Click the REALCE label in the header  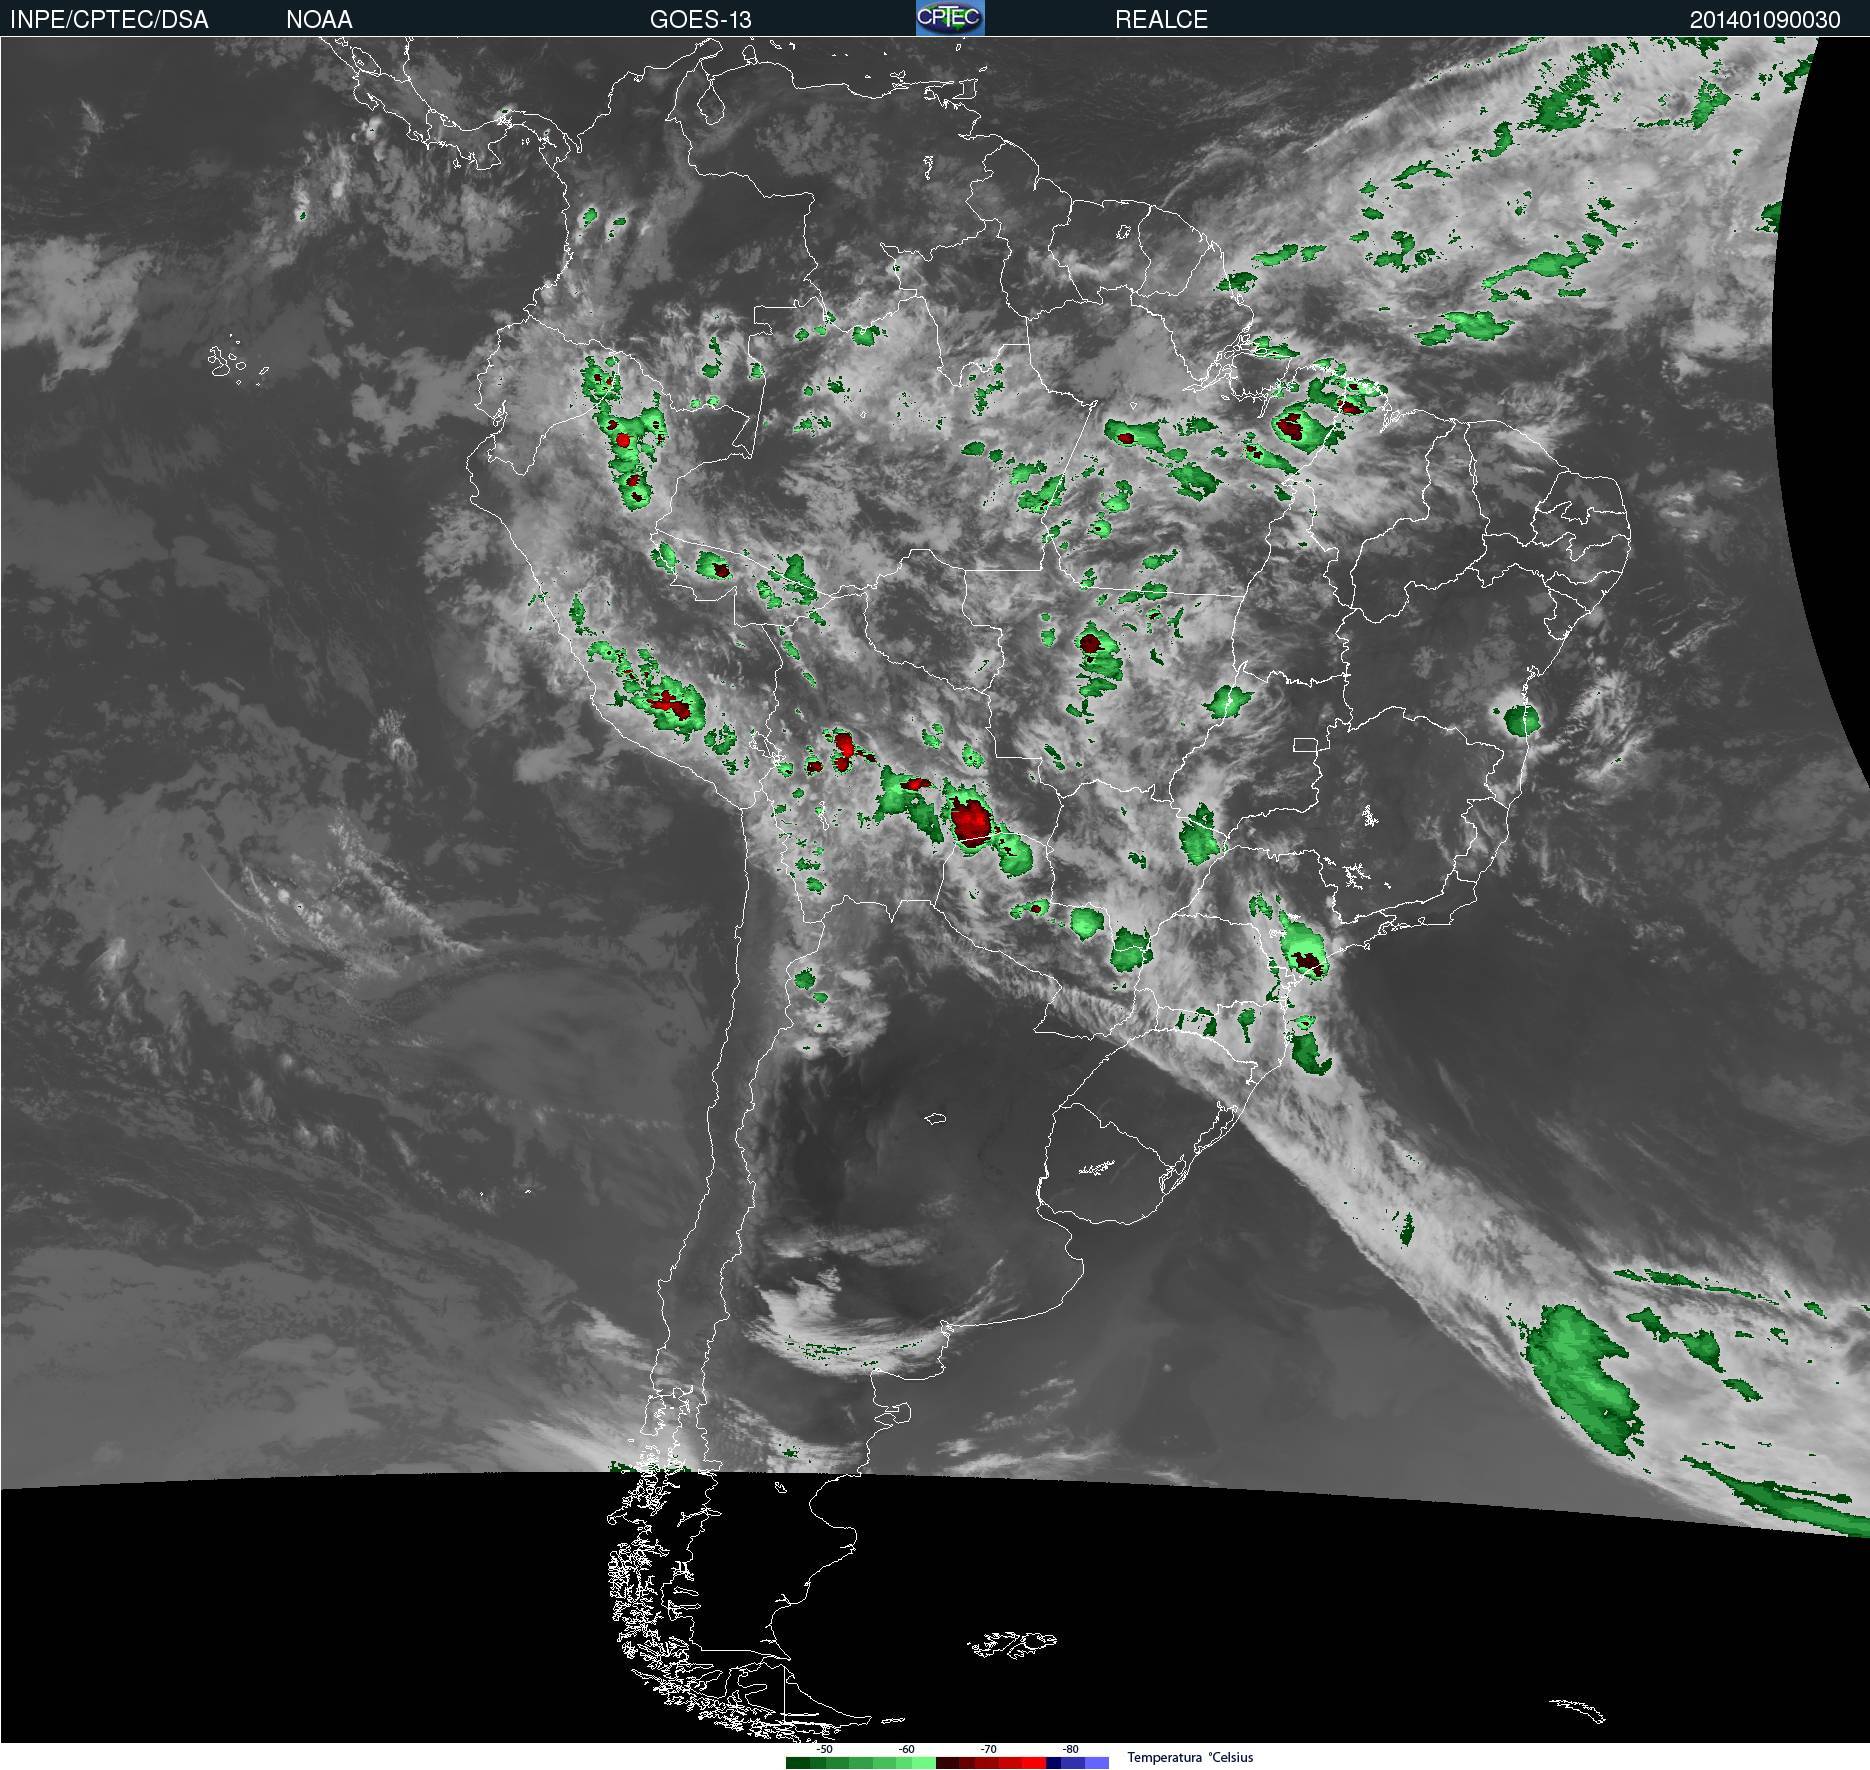(x=1161, y=19)
